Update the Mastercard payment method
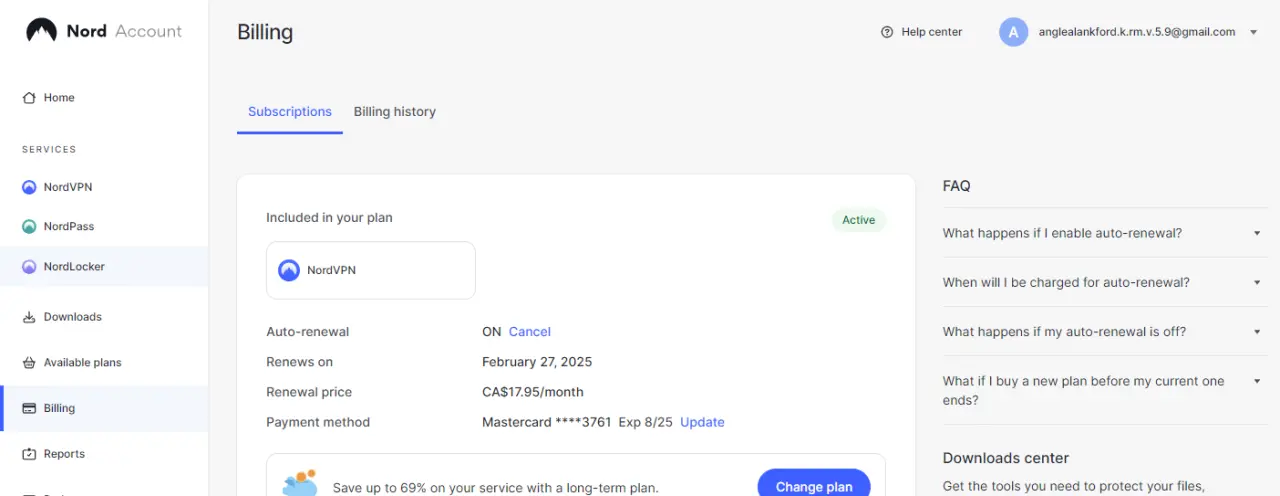The width and height of the screenshot is (1280, 496). (x=702, y=422)
